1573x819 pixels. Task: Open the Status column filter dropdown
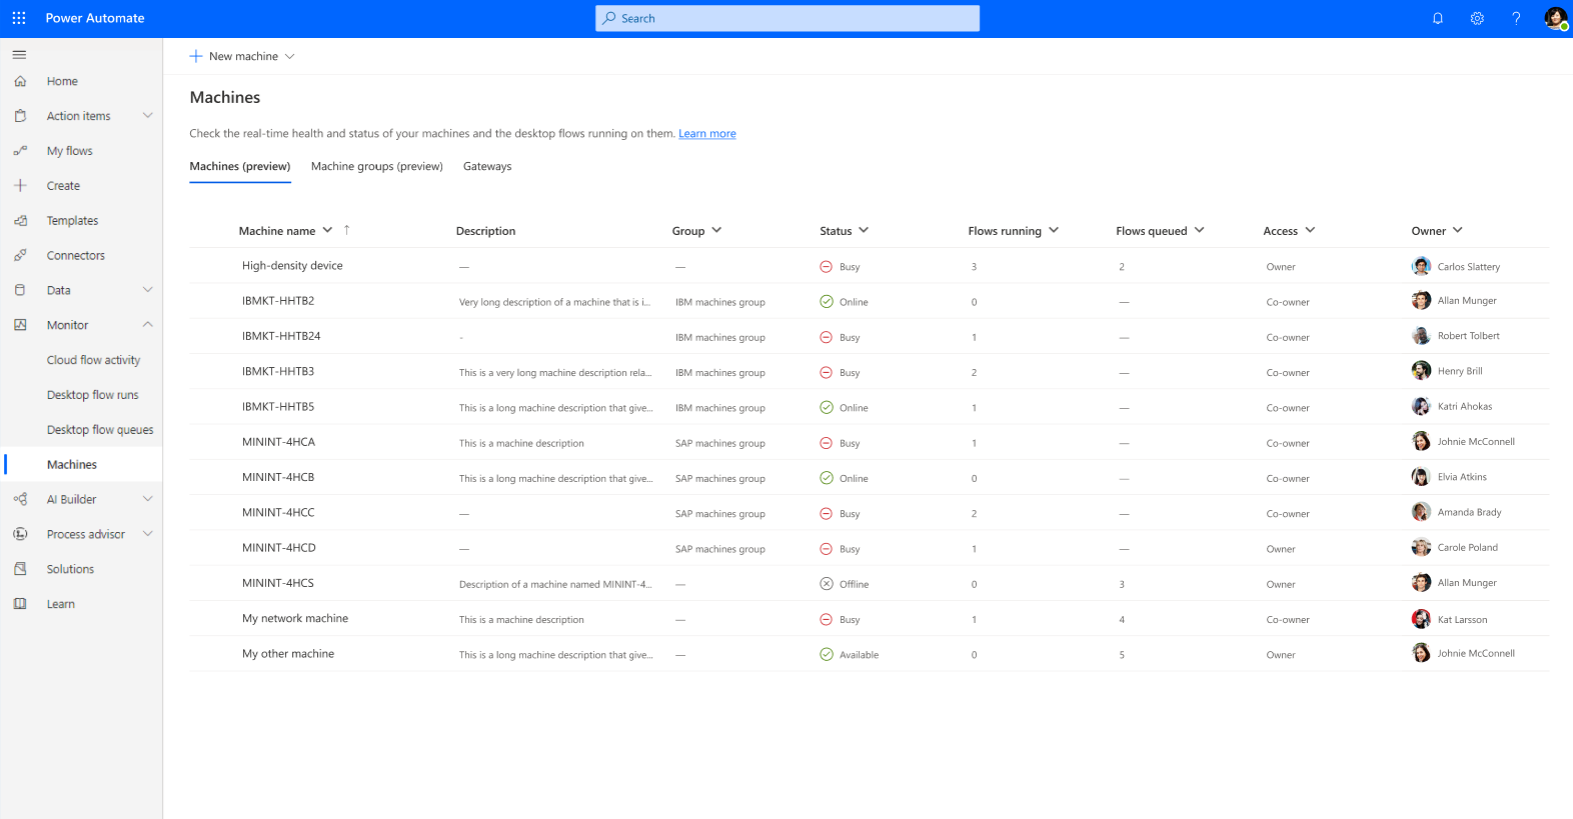(x=864, y=230)
